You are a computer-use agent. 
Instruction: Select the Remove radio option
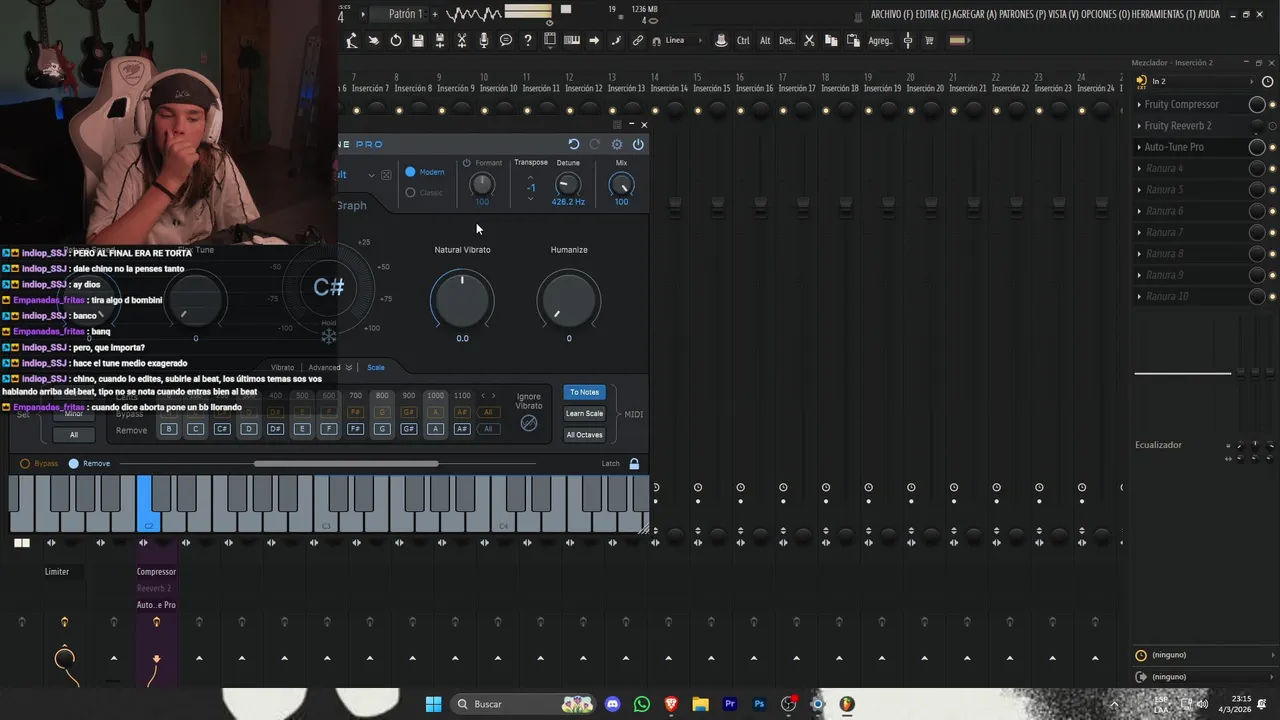[x=73, y=464]
